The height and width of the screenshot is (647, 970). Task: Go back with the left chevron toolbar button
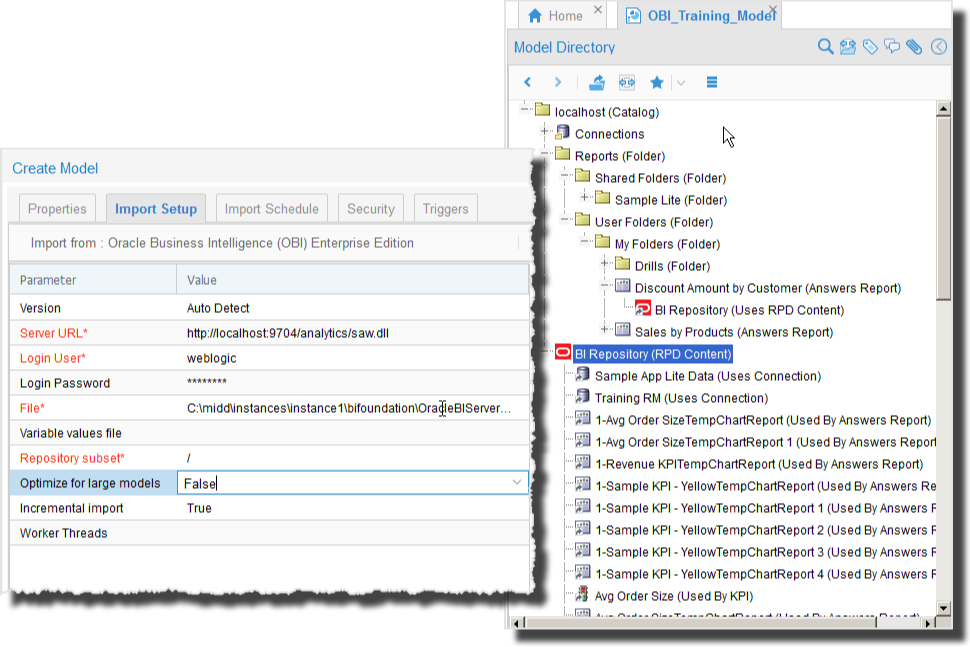pyautogui.click(x=528, y=82)
